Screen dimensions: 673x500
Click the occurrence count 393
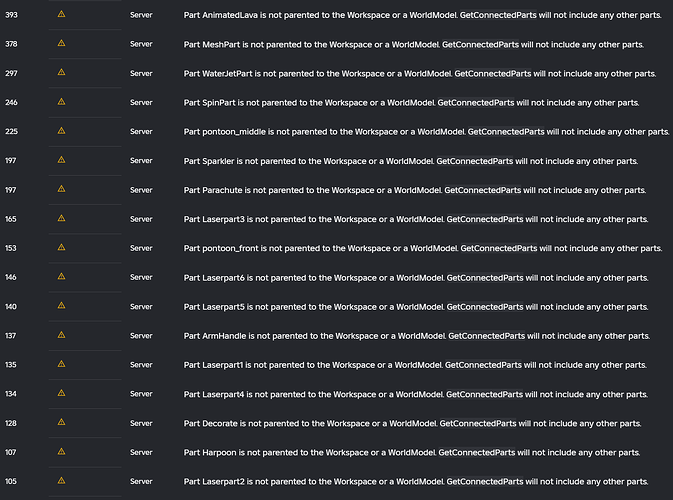tap(12, 15)
